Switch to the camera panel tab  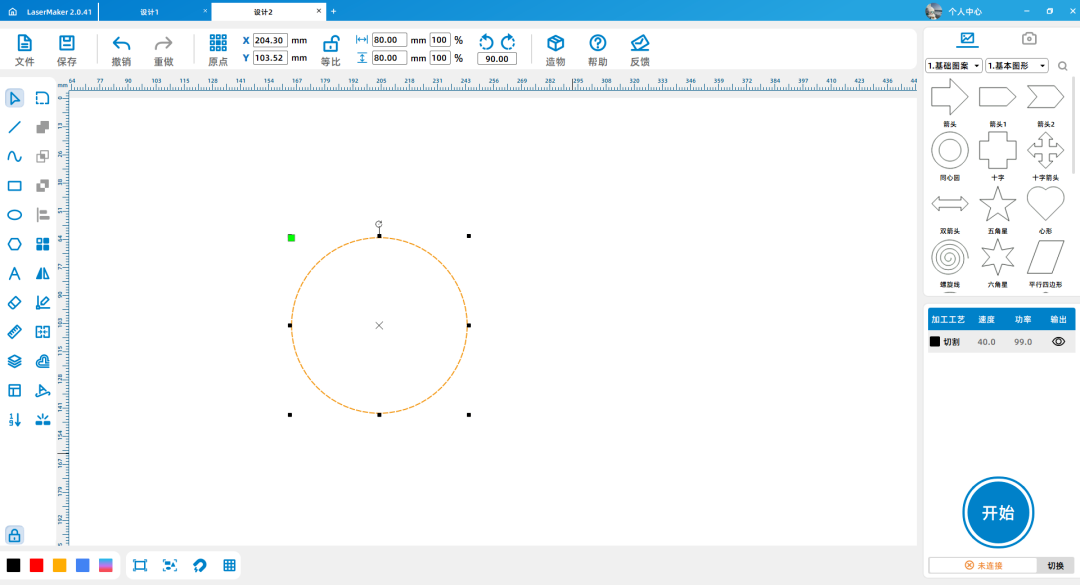point(1028,39)
